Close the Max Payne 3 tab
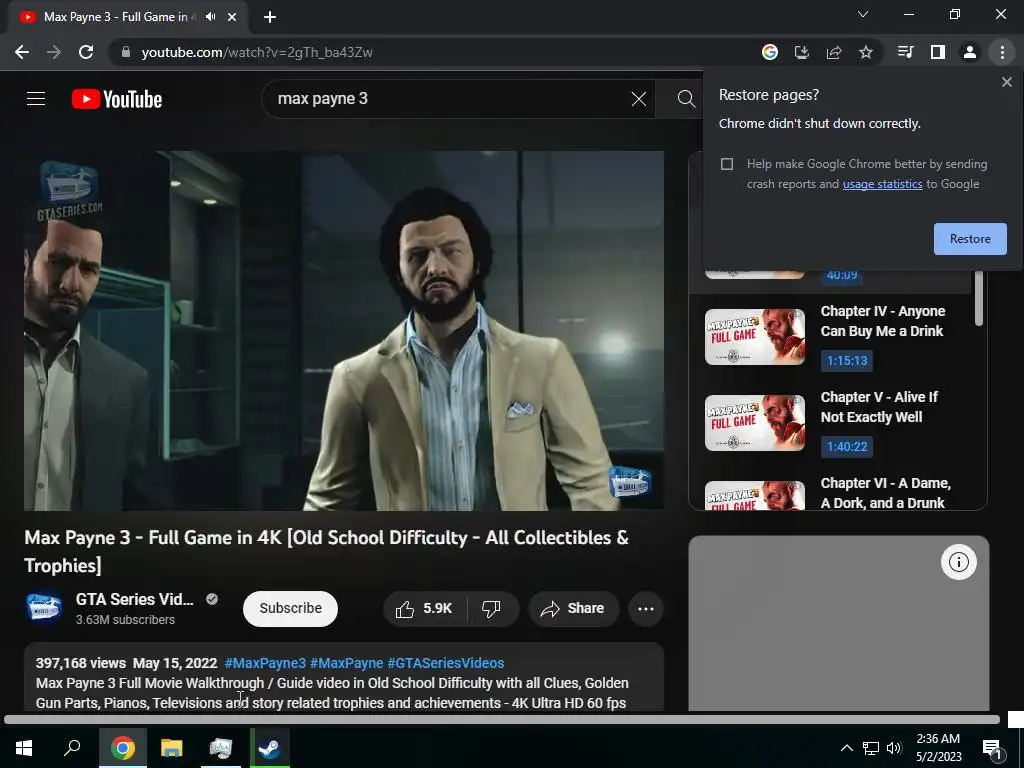Screen dimensions: 1024x768 pos(232,17)
